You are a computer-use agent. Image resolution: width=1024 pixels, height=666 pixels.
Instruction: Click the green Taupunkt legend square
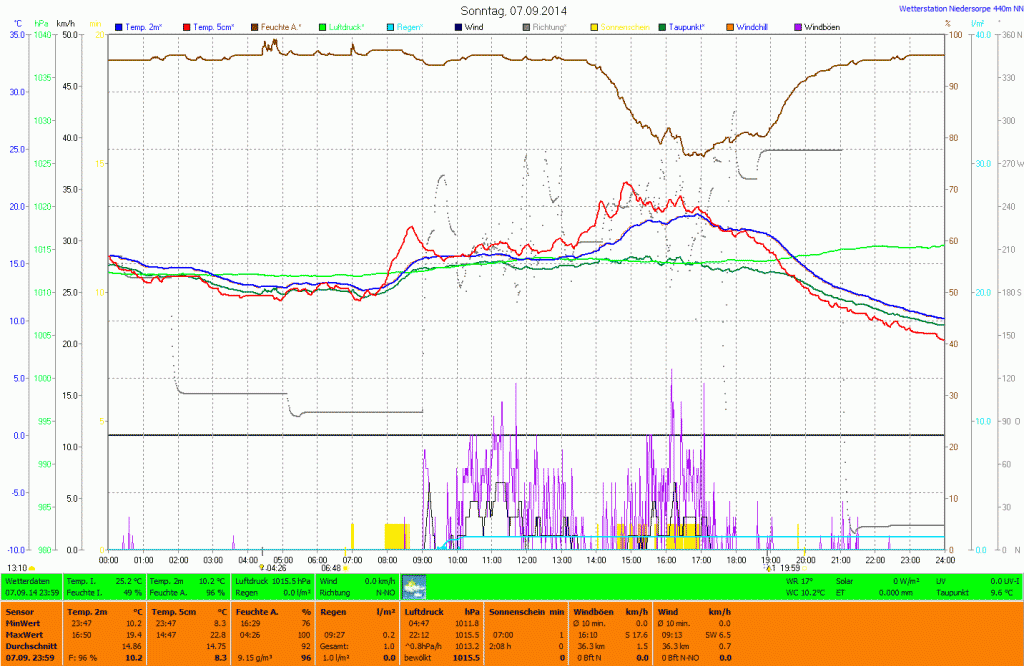click(664, 26)
